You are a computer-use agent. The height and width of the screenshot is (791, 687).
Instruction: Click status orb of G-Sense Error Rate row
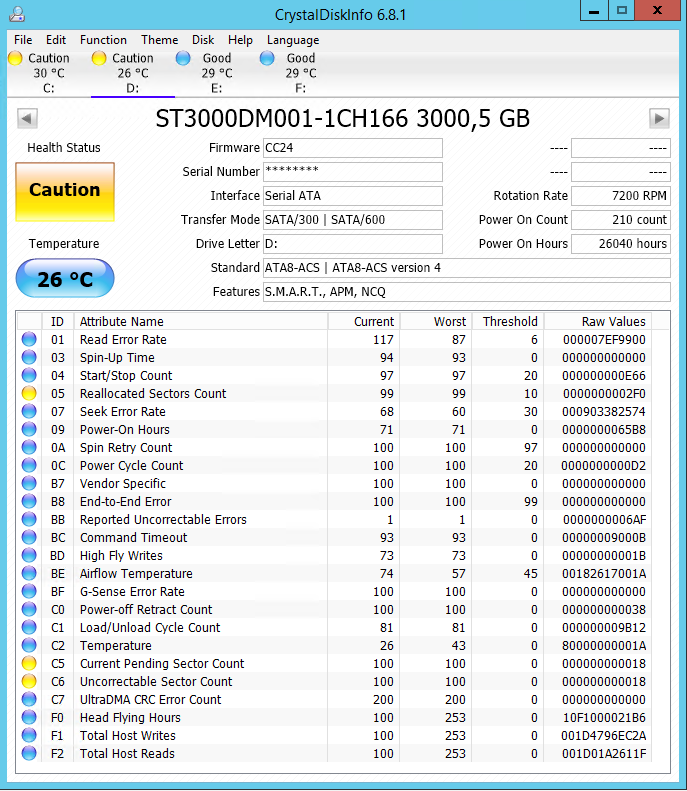coord(29,591)
